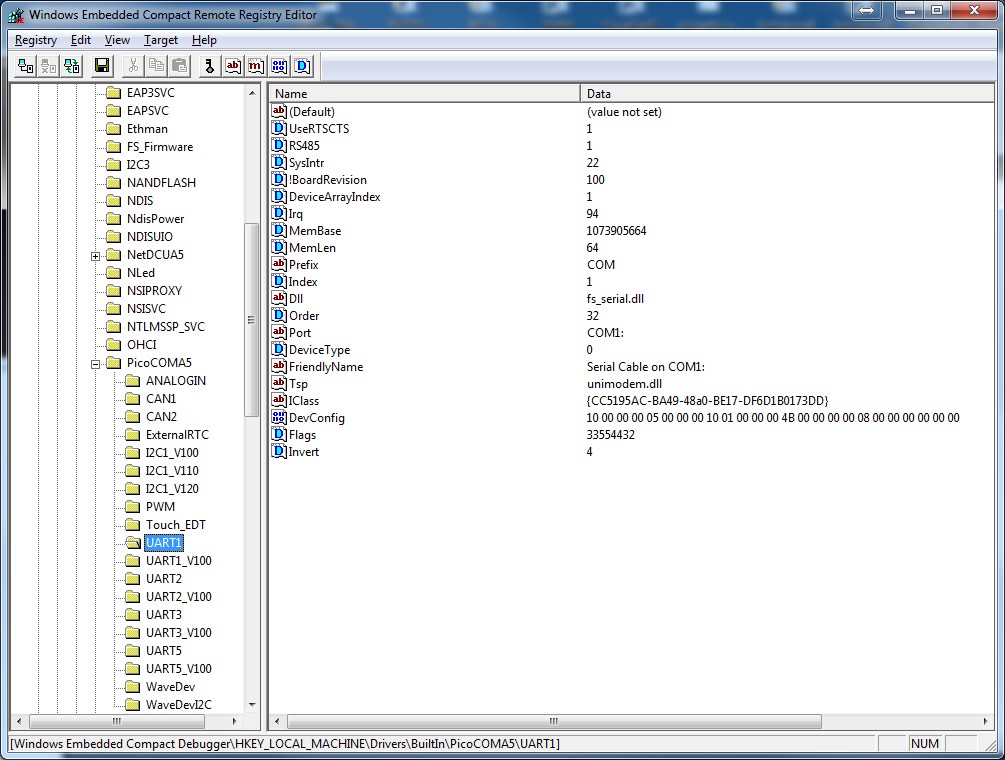The width and height of the screenshot is (1005, 760).
Task: Click the paste toolbar icon
Action: coord(179,66)
